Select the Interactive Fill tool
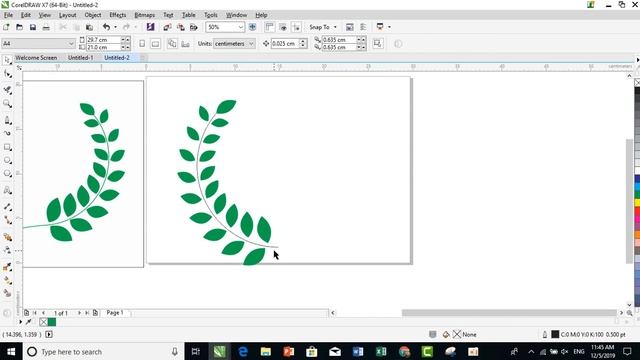This screenshot has height=360, width=640. click(7, 280)
